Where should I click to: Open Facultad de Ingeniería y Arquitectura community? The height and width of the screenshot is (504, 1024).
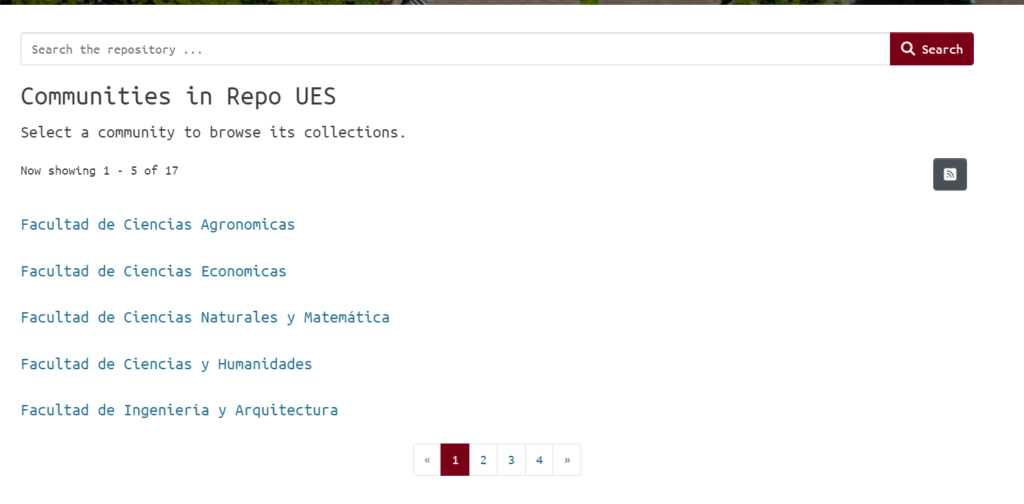pyautogui.click(x=180, y=410)
